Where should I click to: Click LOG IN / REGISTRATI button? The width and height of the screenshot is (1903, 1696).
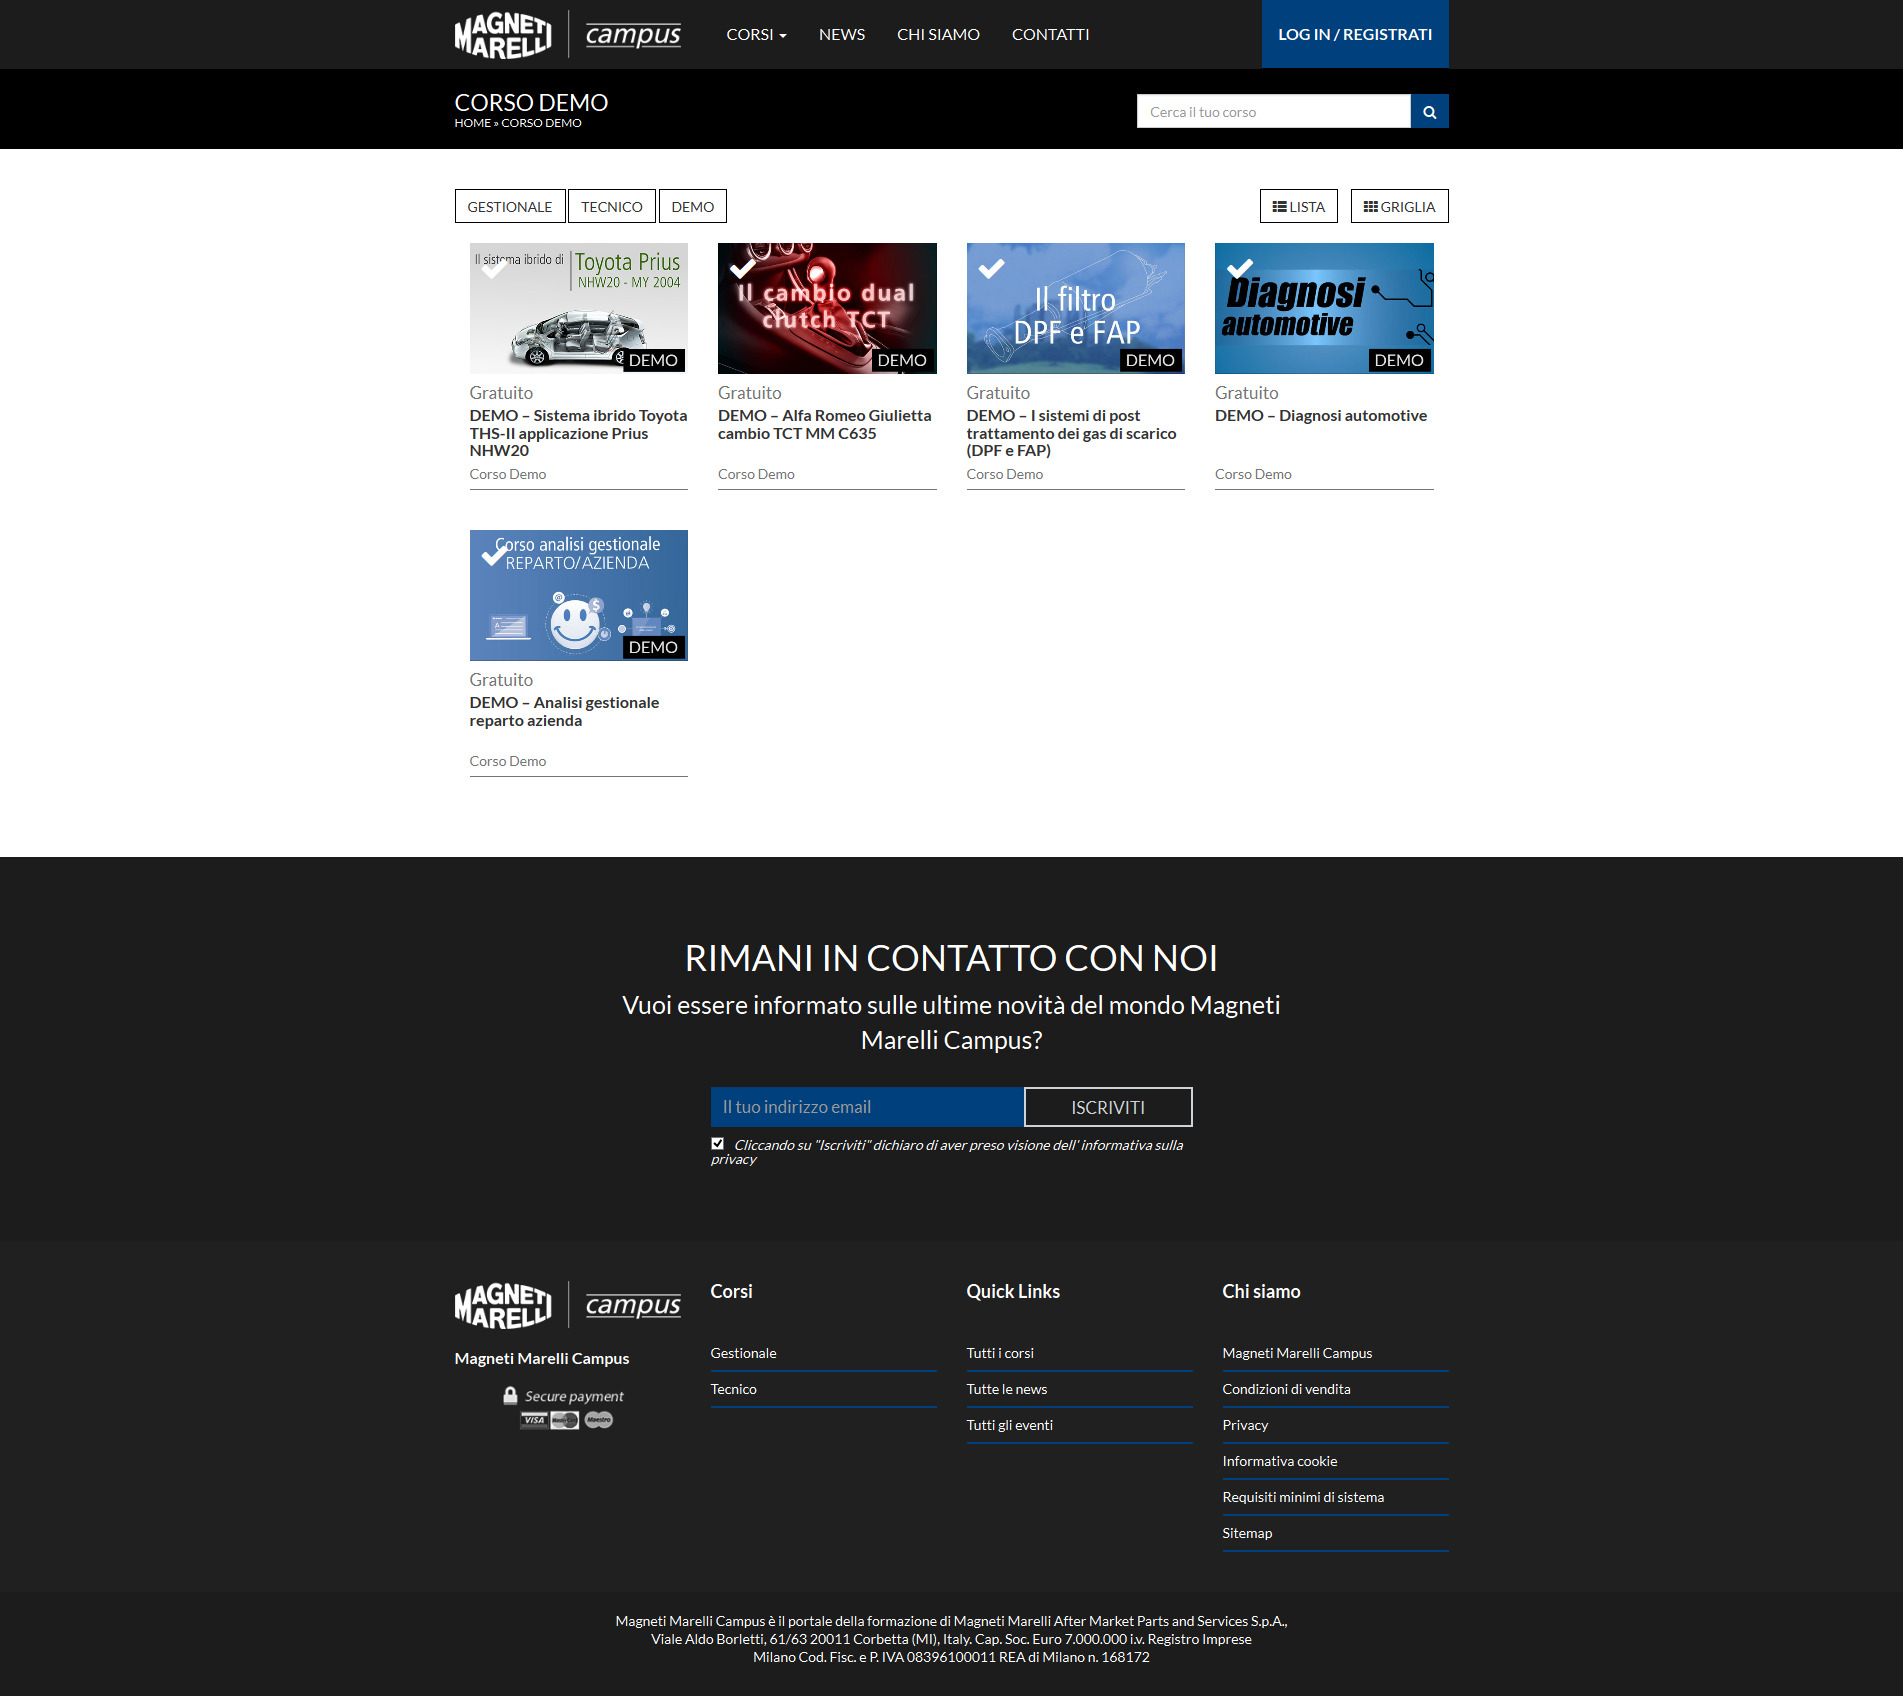click(1355, 34)
